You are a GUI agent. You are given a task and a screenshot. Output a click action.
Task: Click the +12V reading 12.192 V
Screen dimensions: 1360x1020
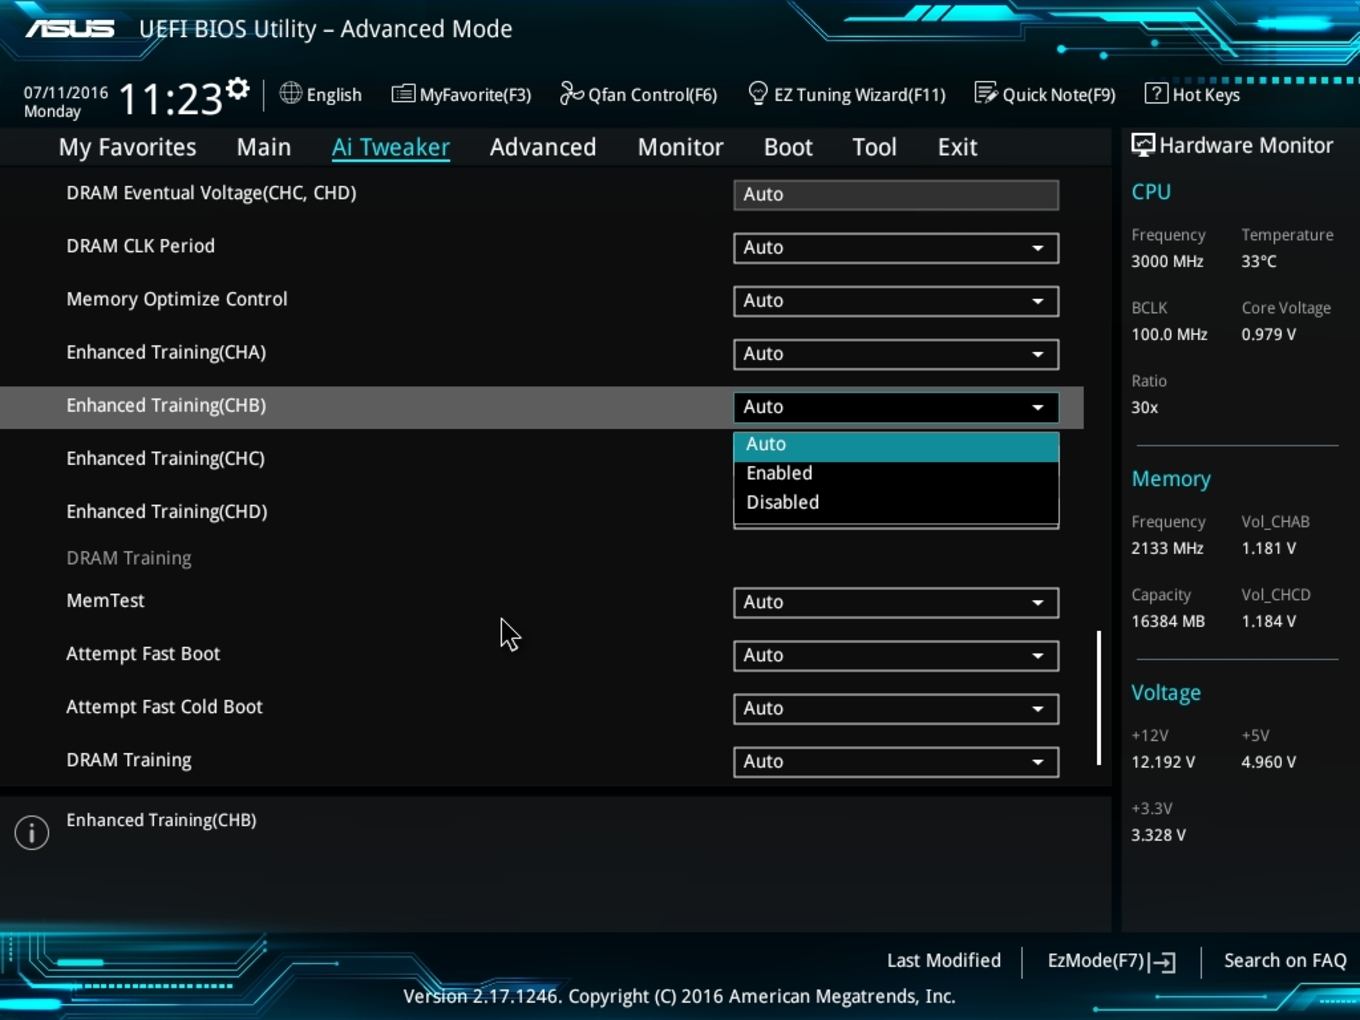click(x=1163, y=762)
